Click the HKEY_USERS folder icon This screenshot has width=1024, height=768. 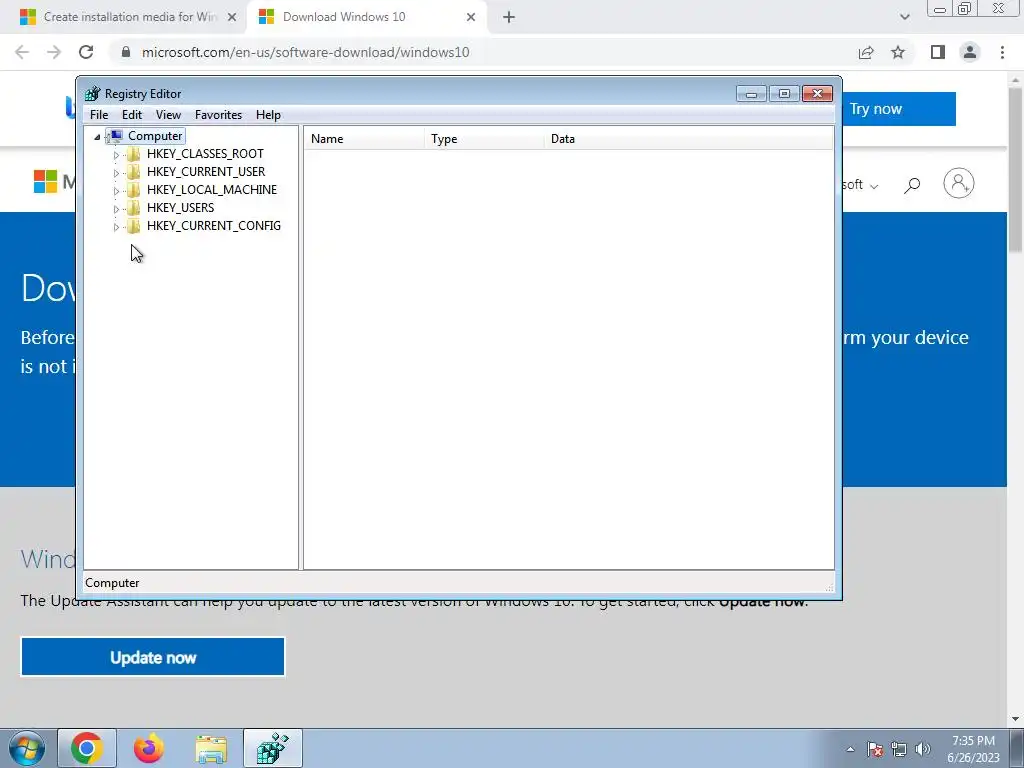pyautogui.click(x=133, y=208)
